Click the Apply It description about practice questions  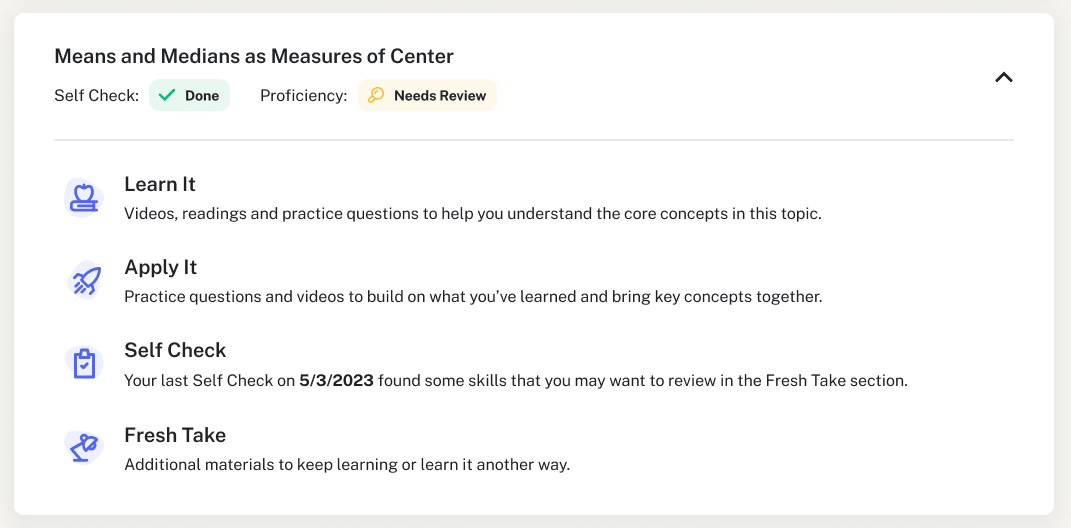coord(472,297)
